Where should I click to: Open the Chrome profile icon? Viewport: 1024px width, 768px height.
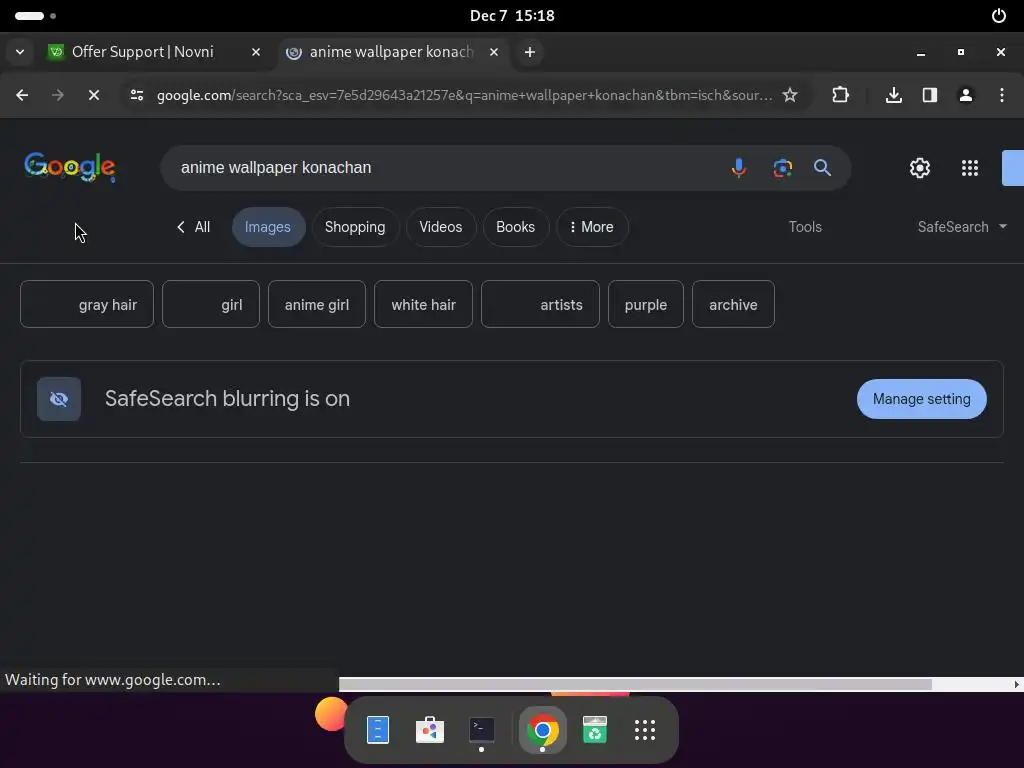965,95
